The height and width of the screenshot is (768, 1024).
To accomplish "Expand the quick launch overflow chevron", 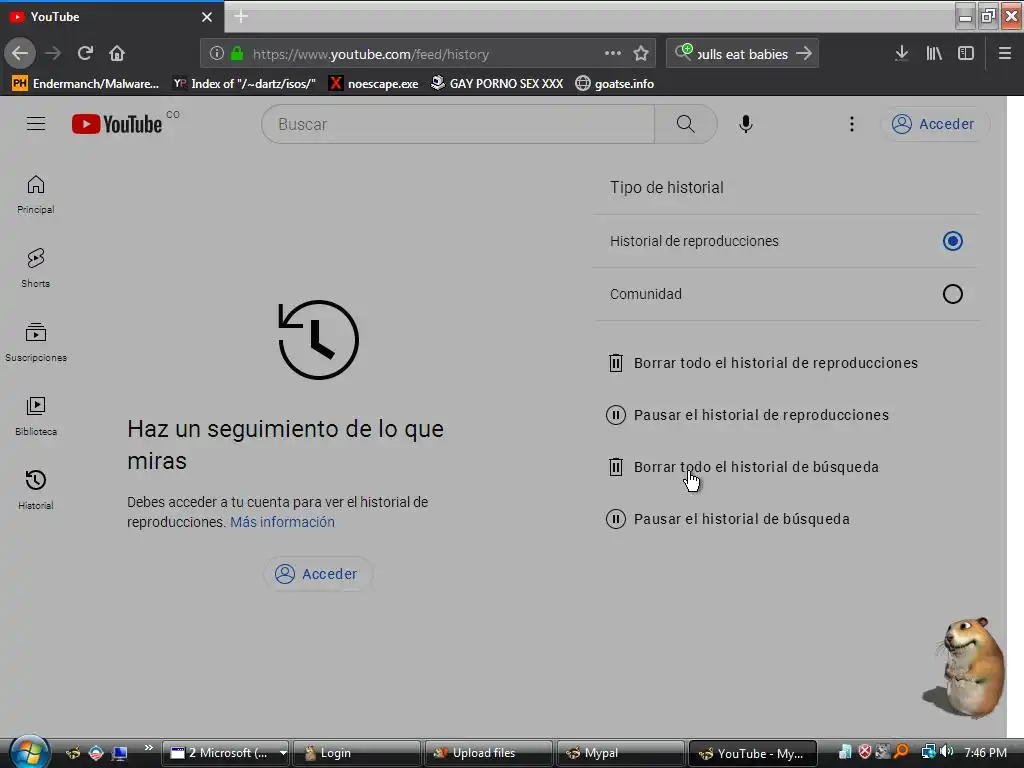I will click(149, 748).
